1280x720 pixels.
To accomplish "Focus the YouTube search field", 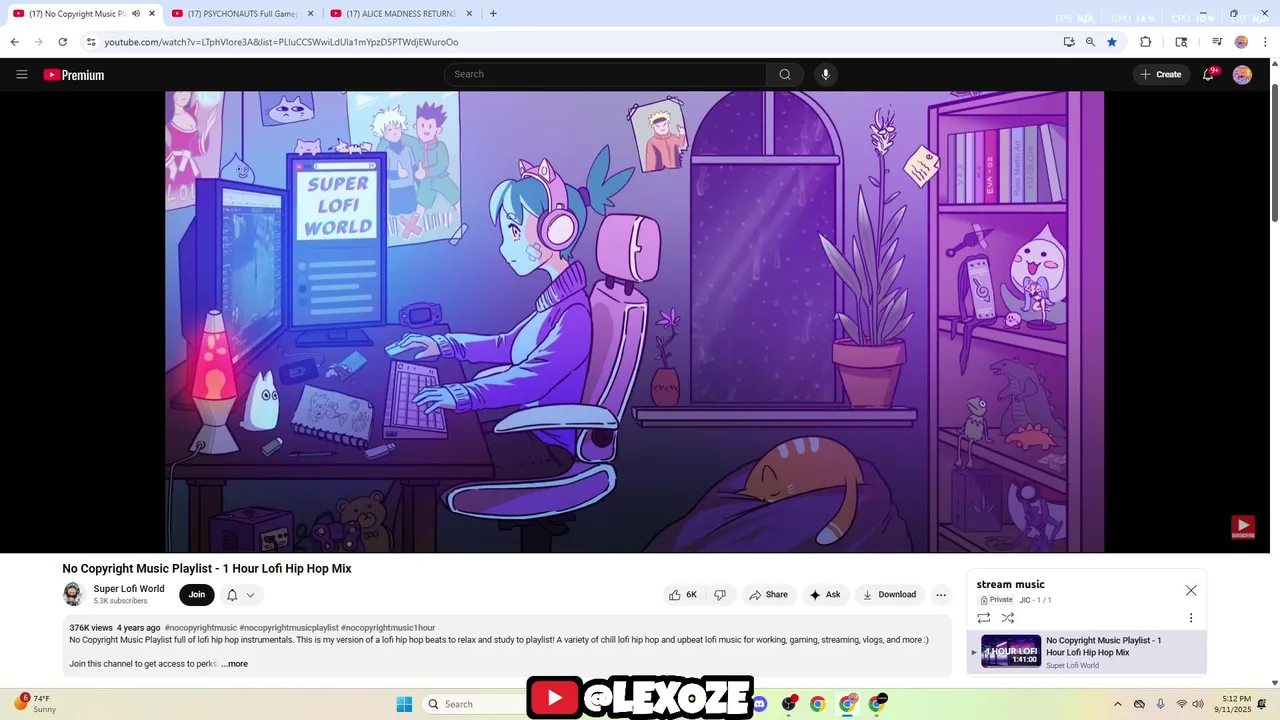I will [x=605, y=74].
